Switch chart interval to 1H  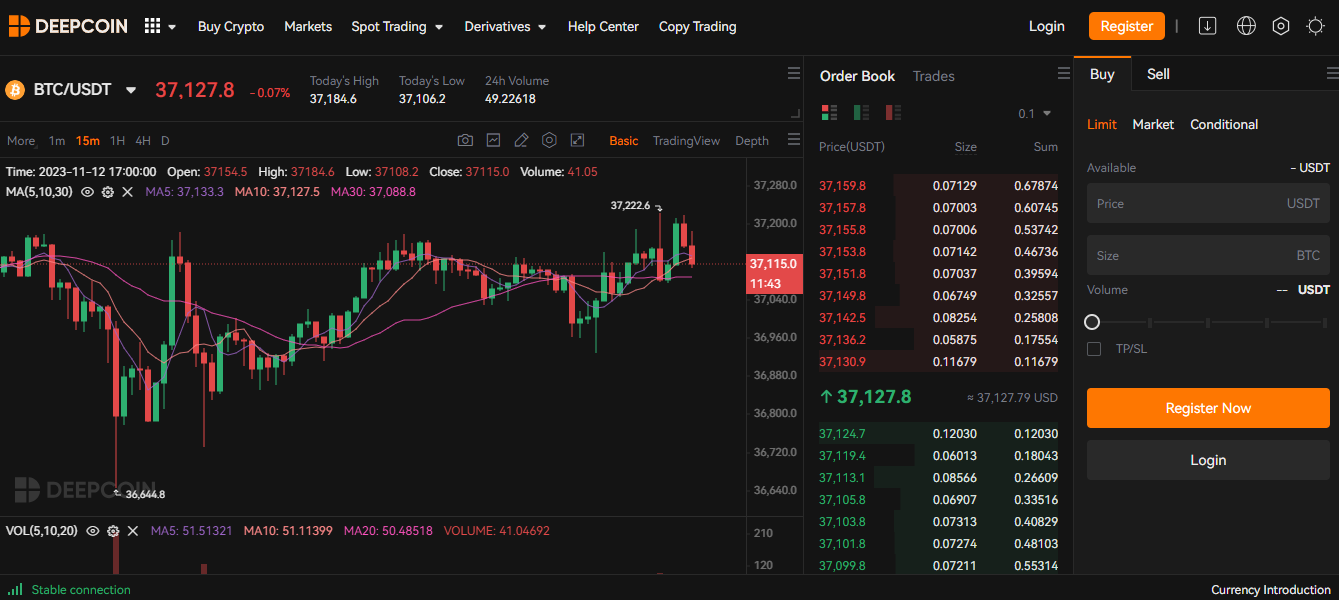[118, 141]
